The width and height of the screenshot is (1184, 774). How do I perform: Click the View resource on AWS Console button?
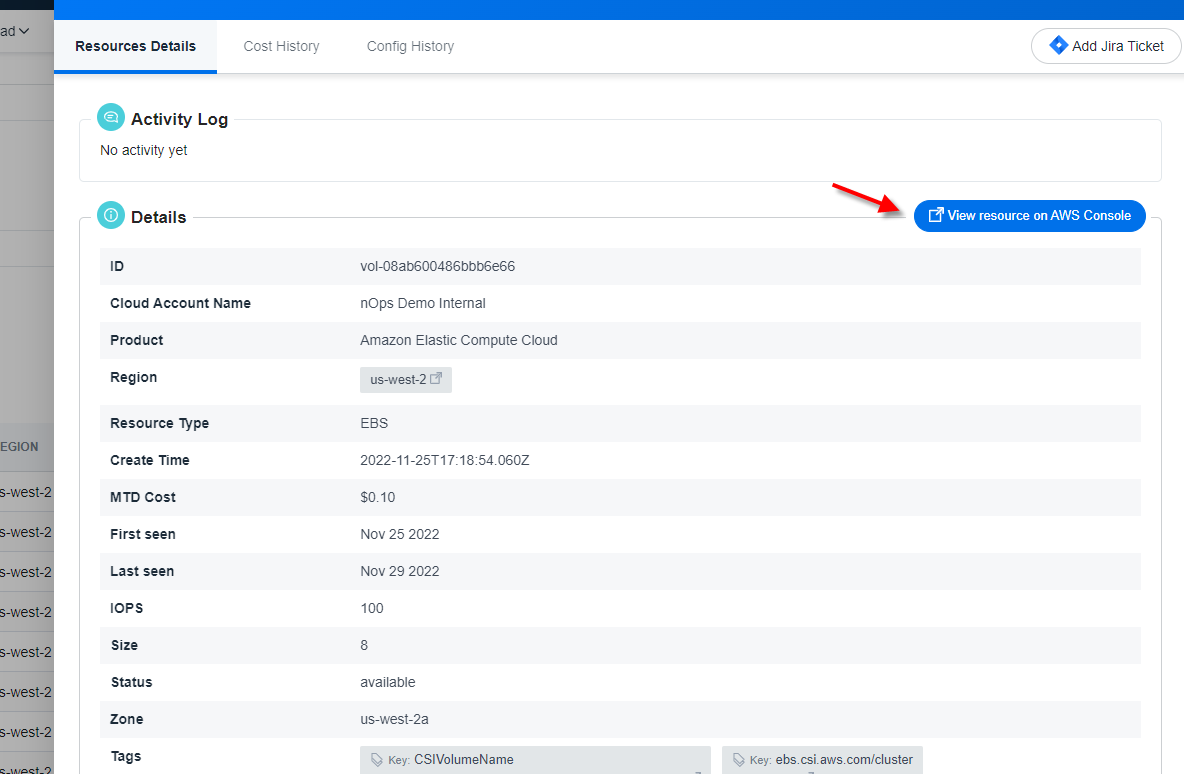coord(1029,215)
